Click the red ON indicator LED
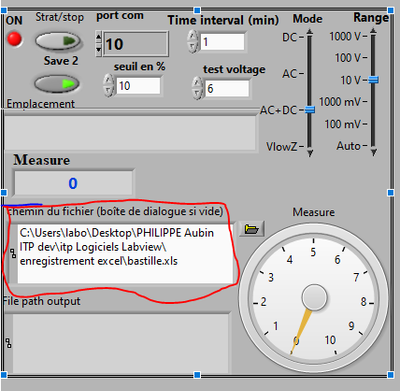Screen dimensions: 400x391 [15, 39]
